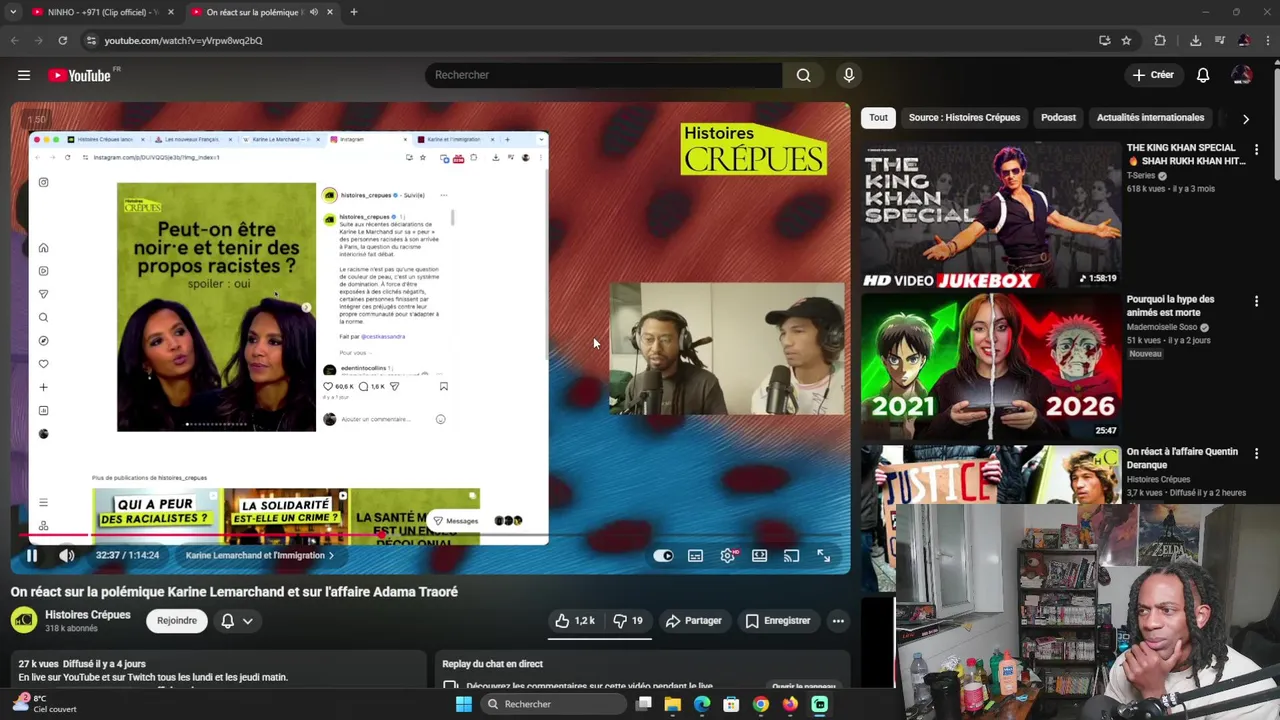The width and height of the screenshot is (1280, 720).
Task: Open more actions three-dot menu under video
Action: (x=838, y=621)
